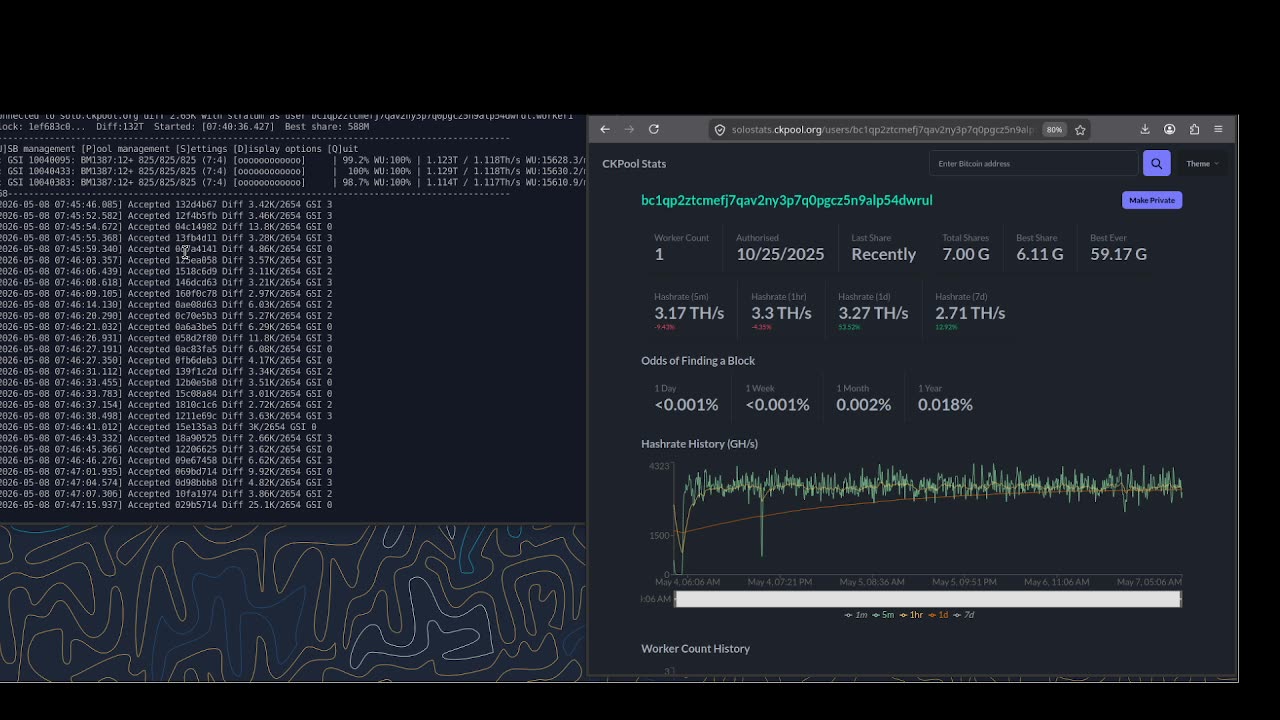The image size is (1280, 720).
Task: Open the extensions puzzle icon
Action: point(1194,129)
